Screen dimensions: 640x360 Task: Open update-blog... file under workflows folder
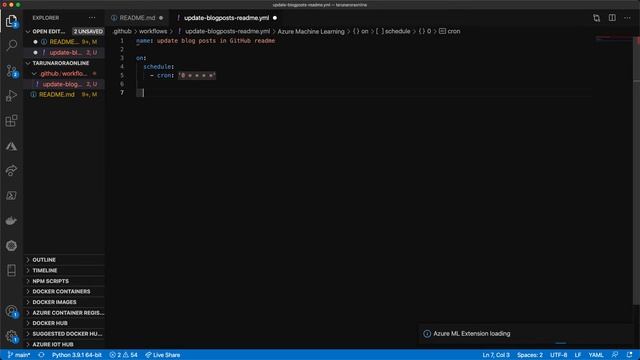click(64, 84)
